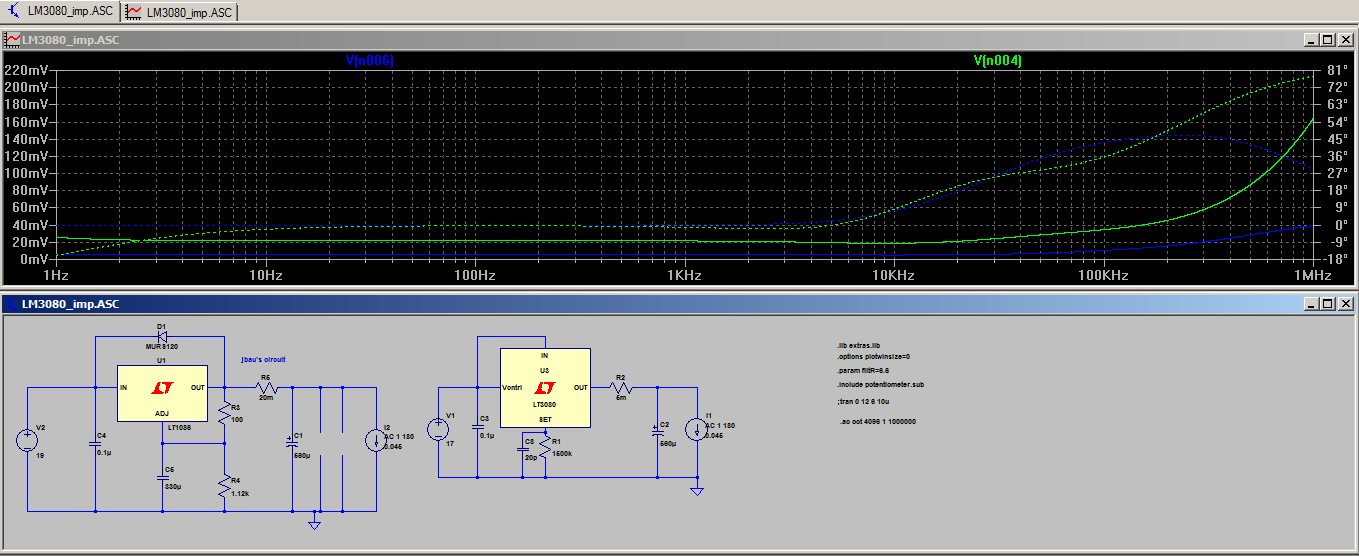Click the .lib extras.lib directive
Image resolution: width=1359 pixels, height=556 pixels.
pyautogui.click(x=858, y=345)
